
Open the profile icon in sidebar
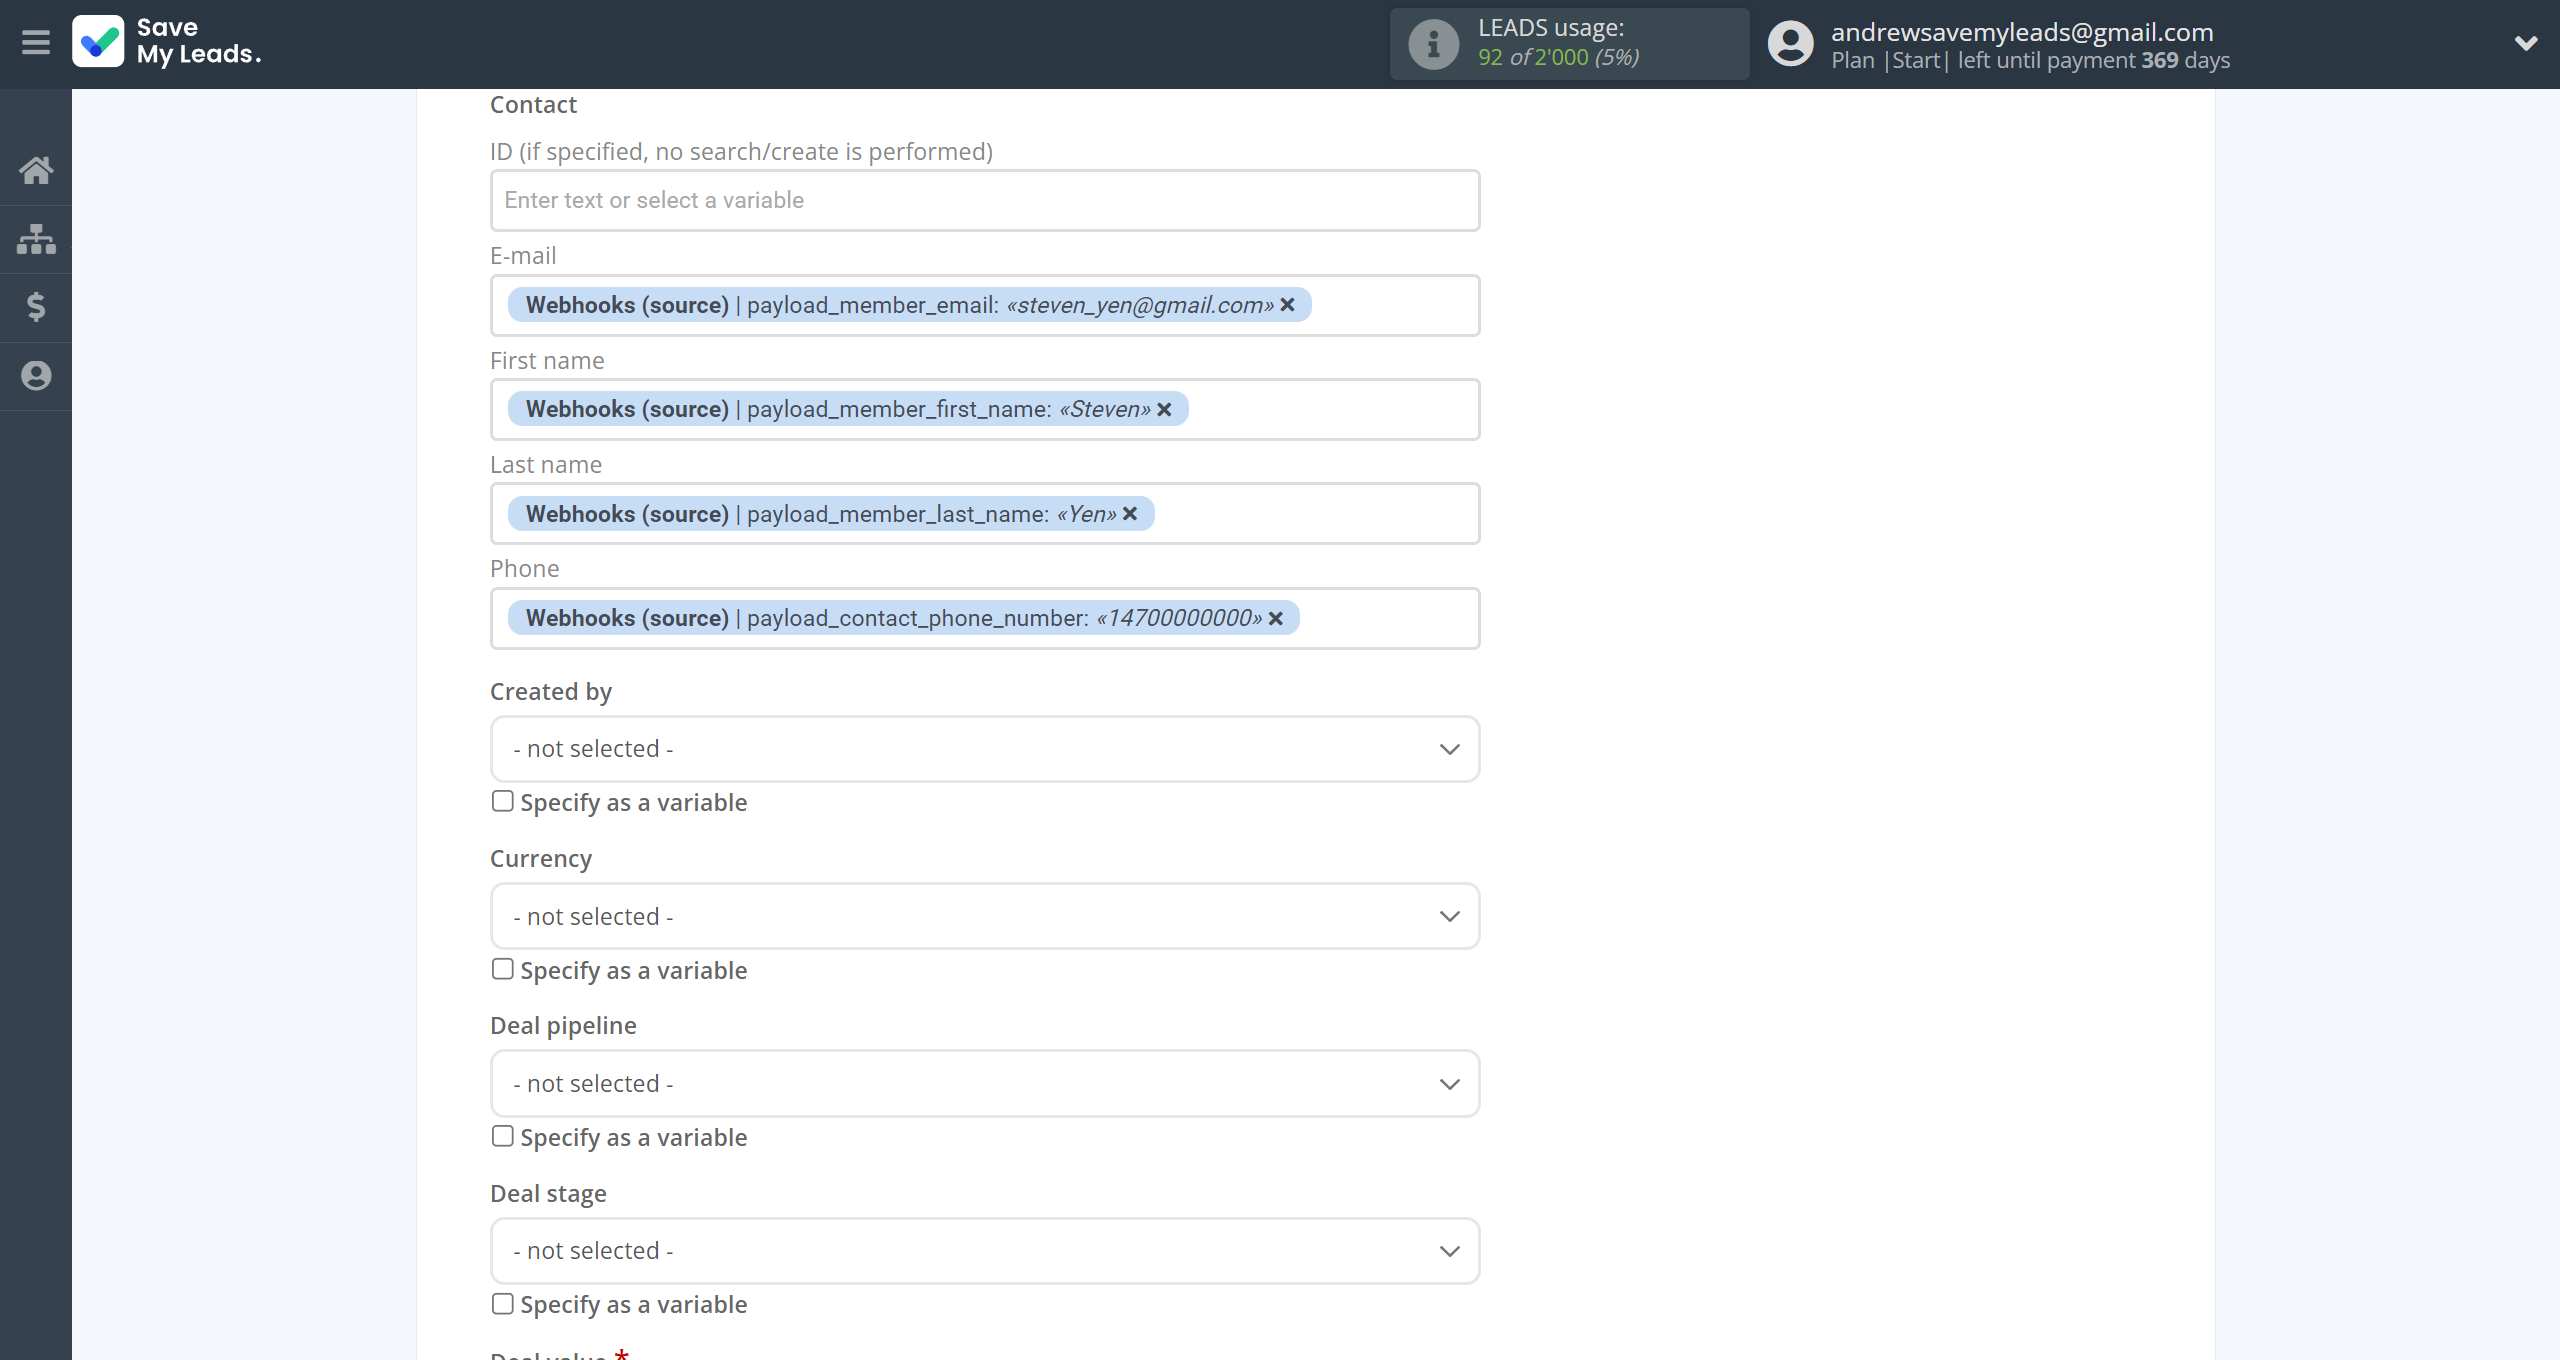click(36, 376)
